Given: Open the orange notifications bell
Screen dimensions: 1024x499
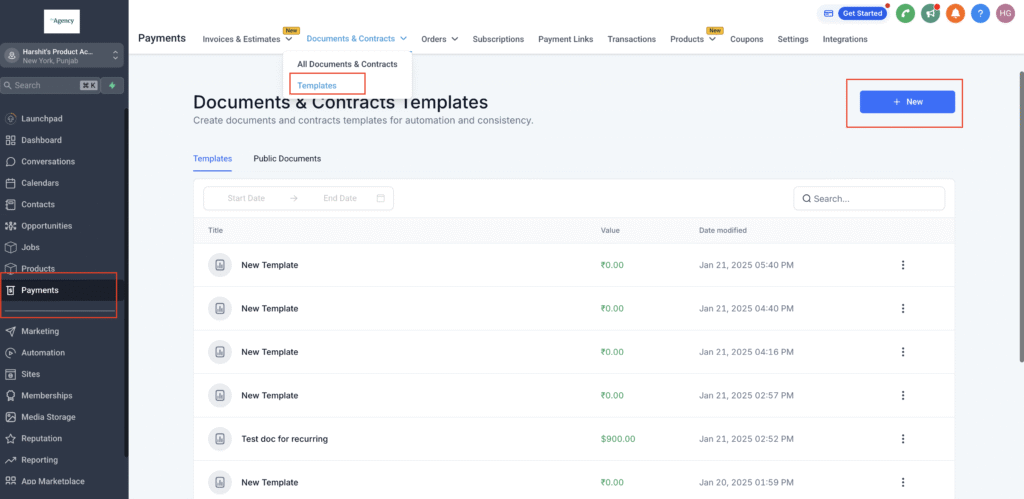Looking at the screenshot, I should [x=955, y=13].
